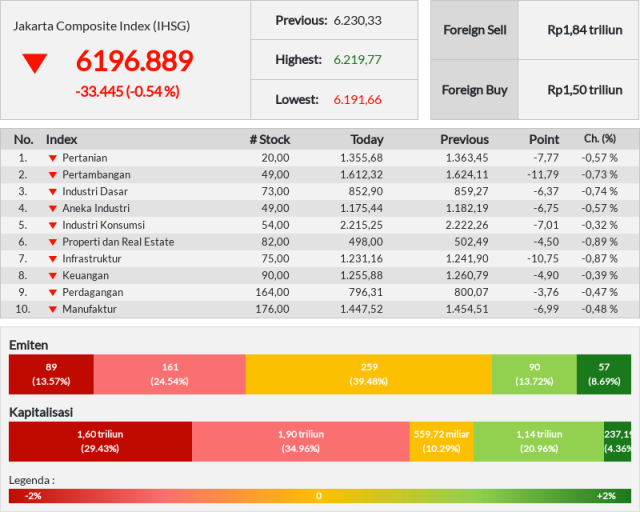Click the red arrow beside Pertanian
The image size is (640, 512).
tap(53, 158)
